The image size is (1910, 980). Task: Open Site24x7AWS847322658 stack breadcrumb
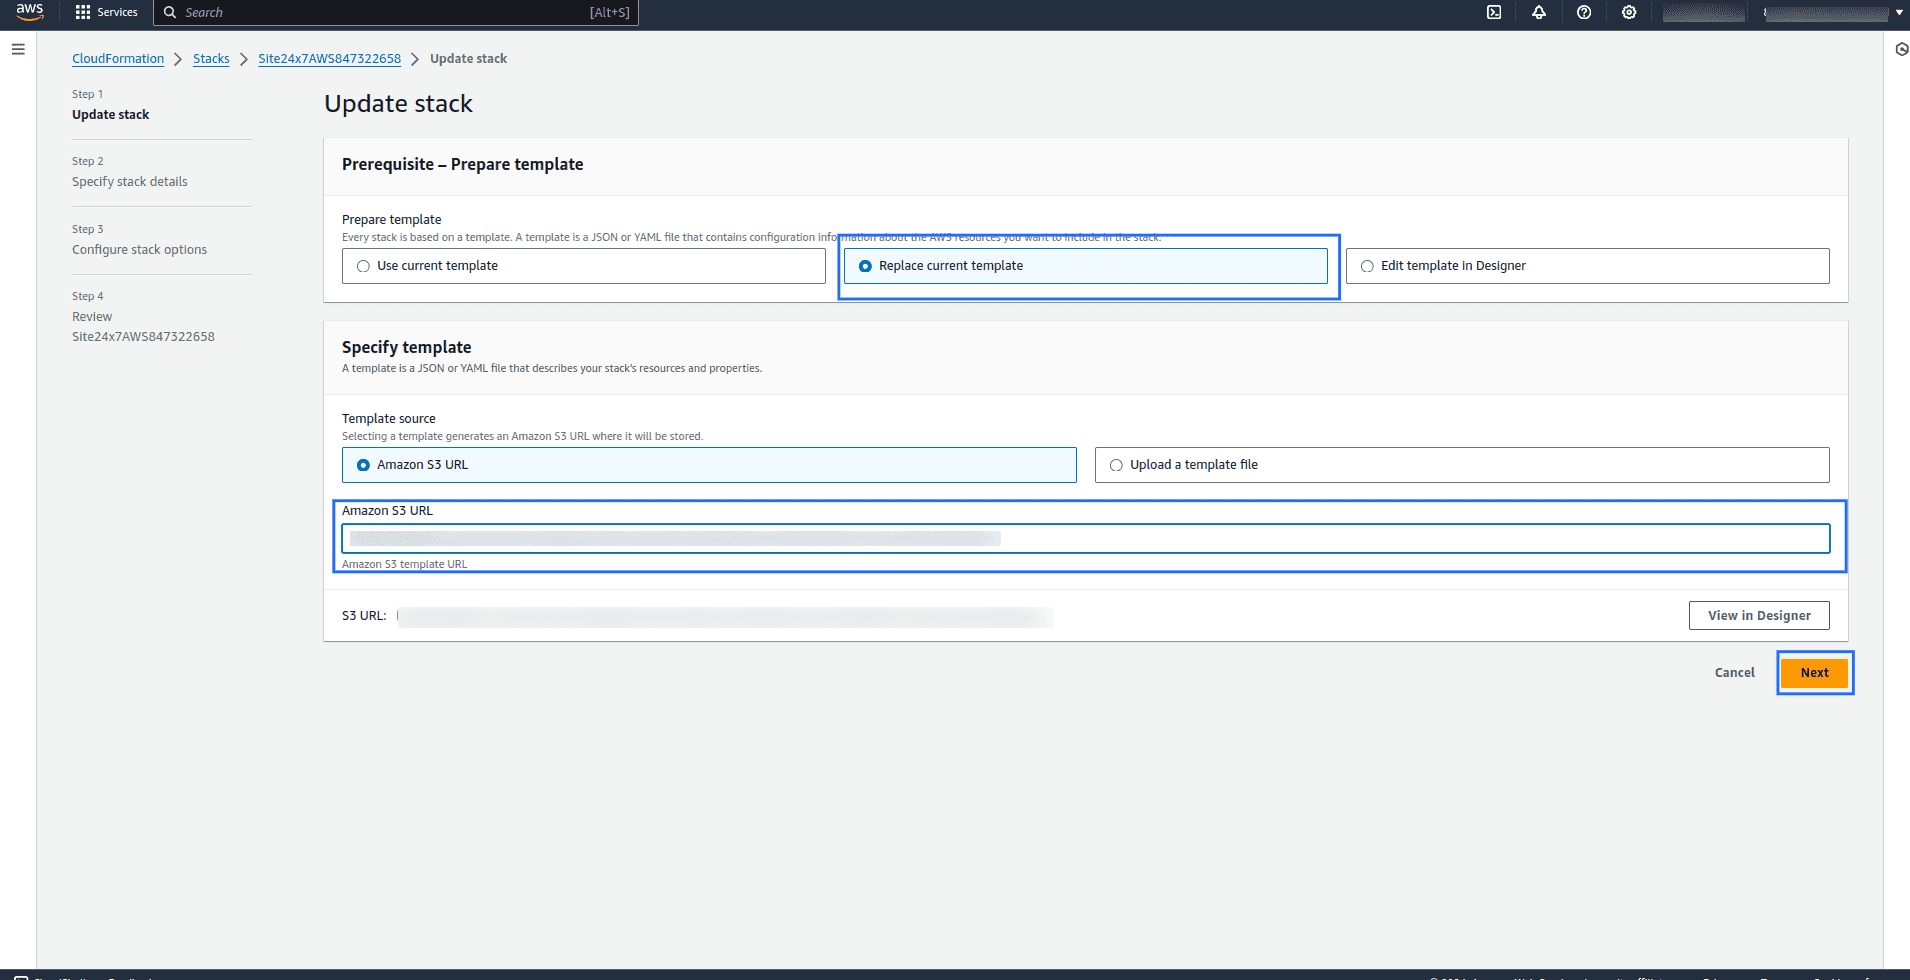pos(329,59)
